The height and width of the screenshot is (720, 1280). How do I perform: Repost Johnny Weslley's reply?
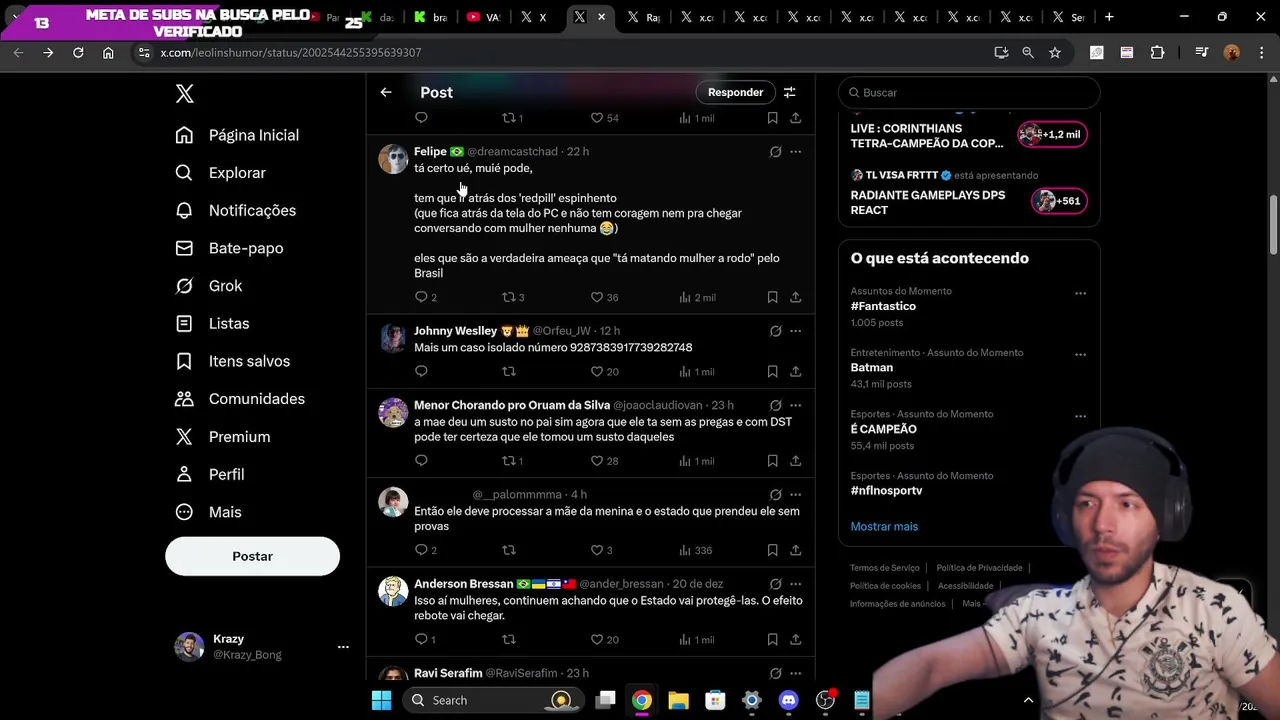(508, 371)
